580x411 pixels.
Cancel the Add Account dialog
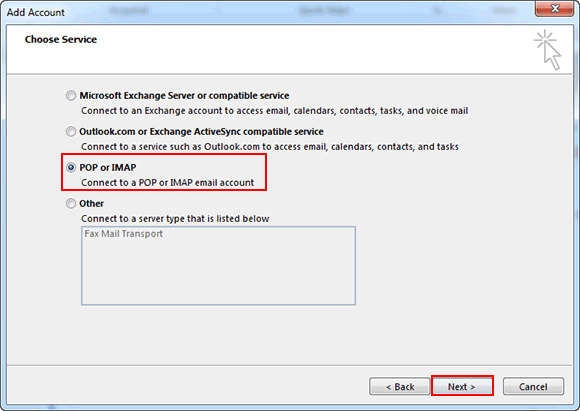533,387
